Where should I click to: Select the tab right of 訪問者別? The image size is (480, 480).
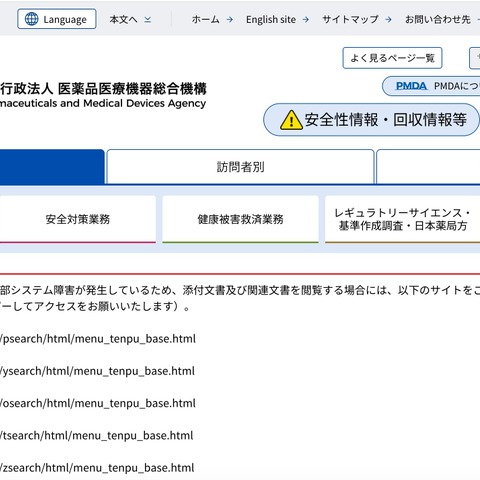click(x=428, y=167)
